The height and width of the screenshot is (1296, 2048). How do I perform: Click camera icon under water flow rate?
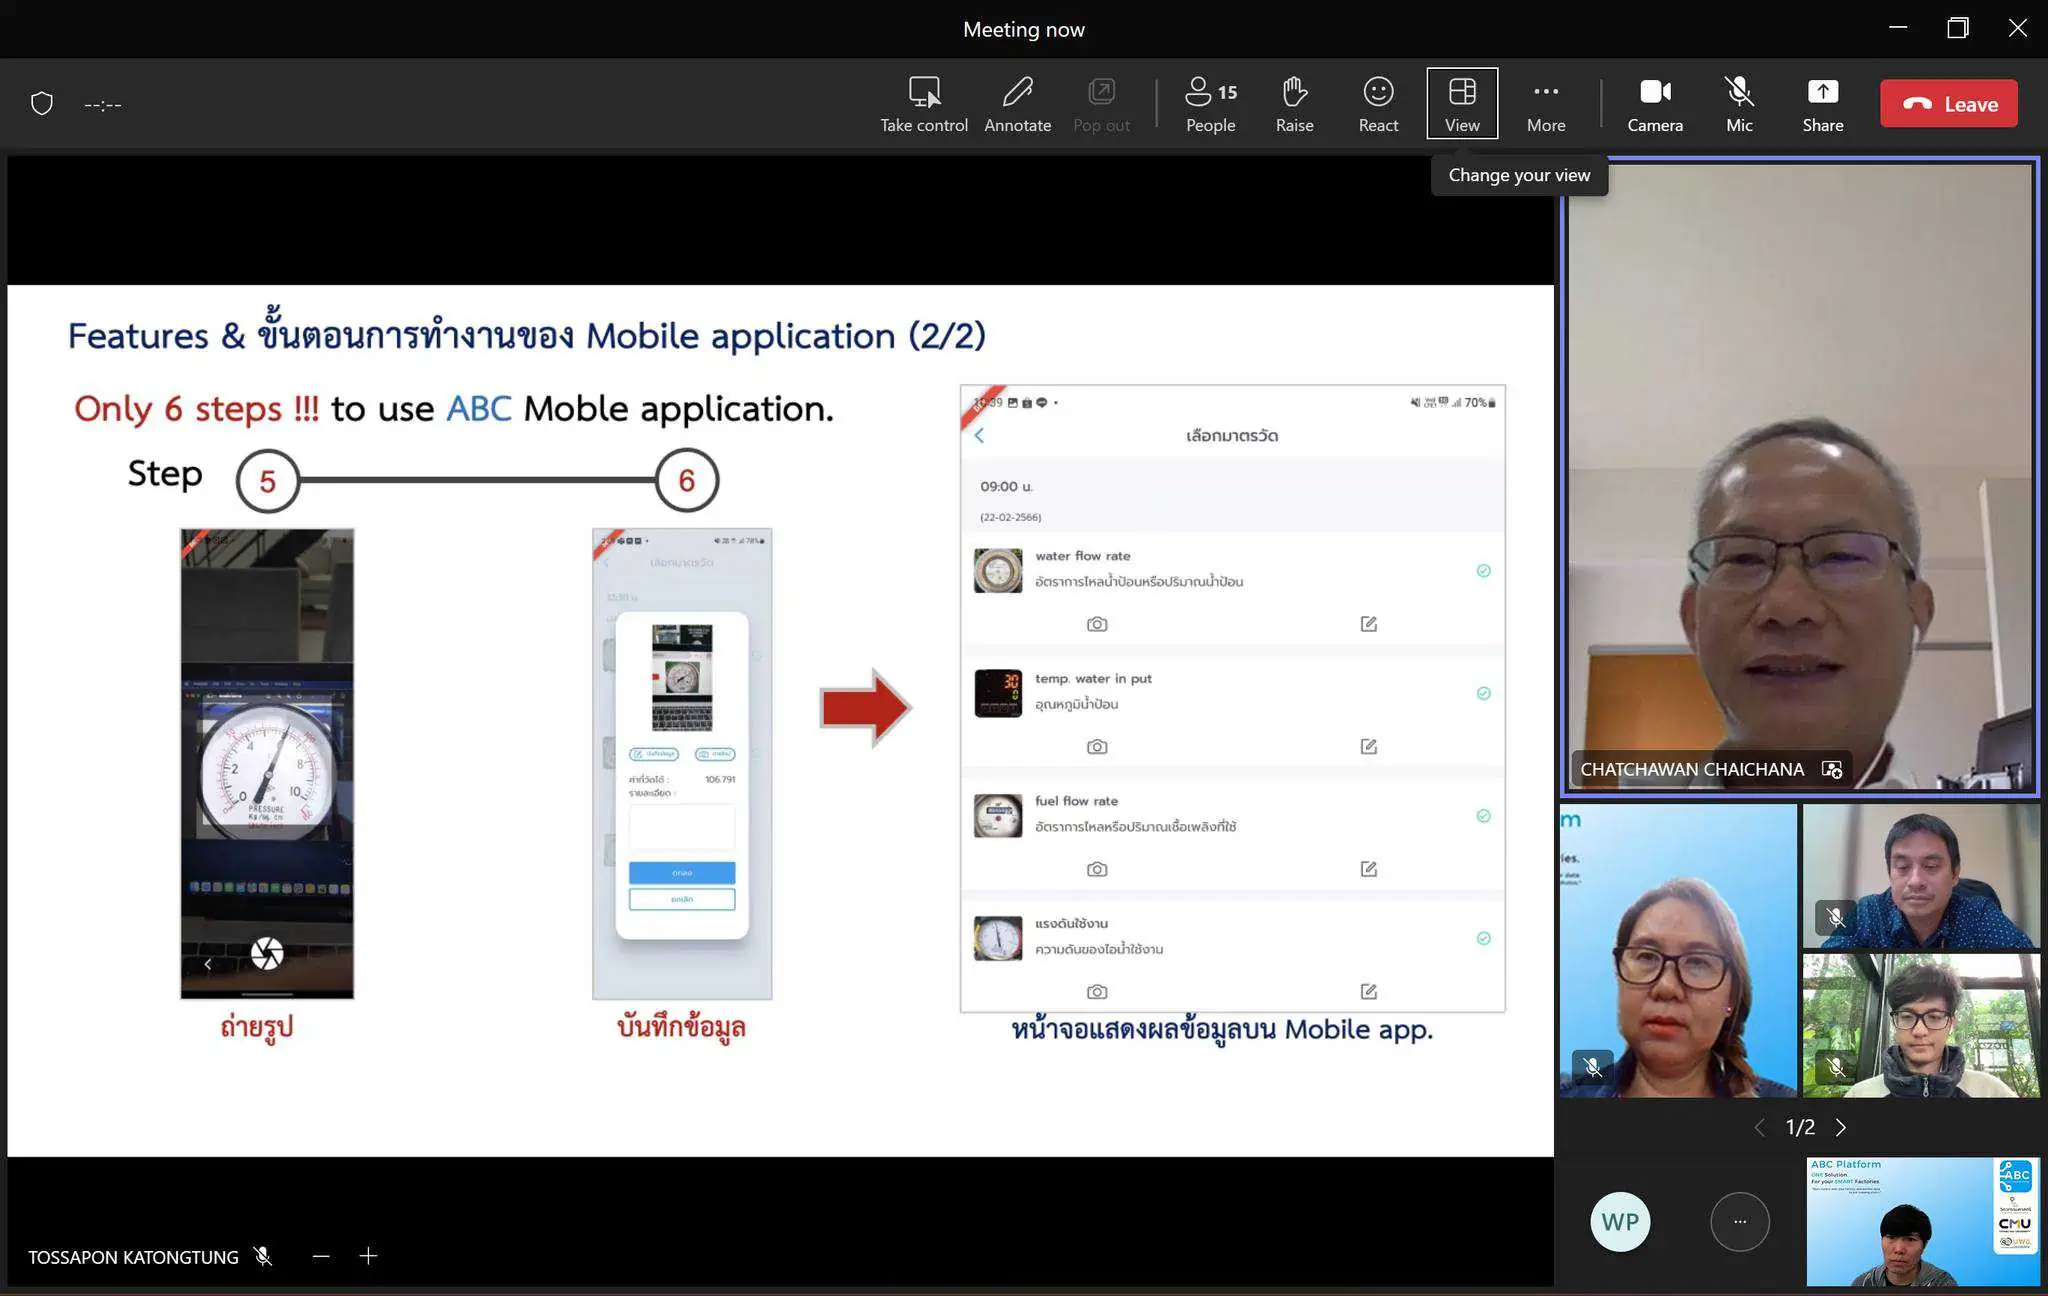point(1097,624)
